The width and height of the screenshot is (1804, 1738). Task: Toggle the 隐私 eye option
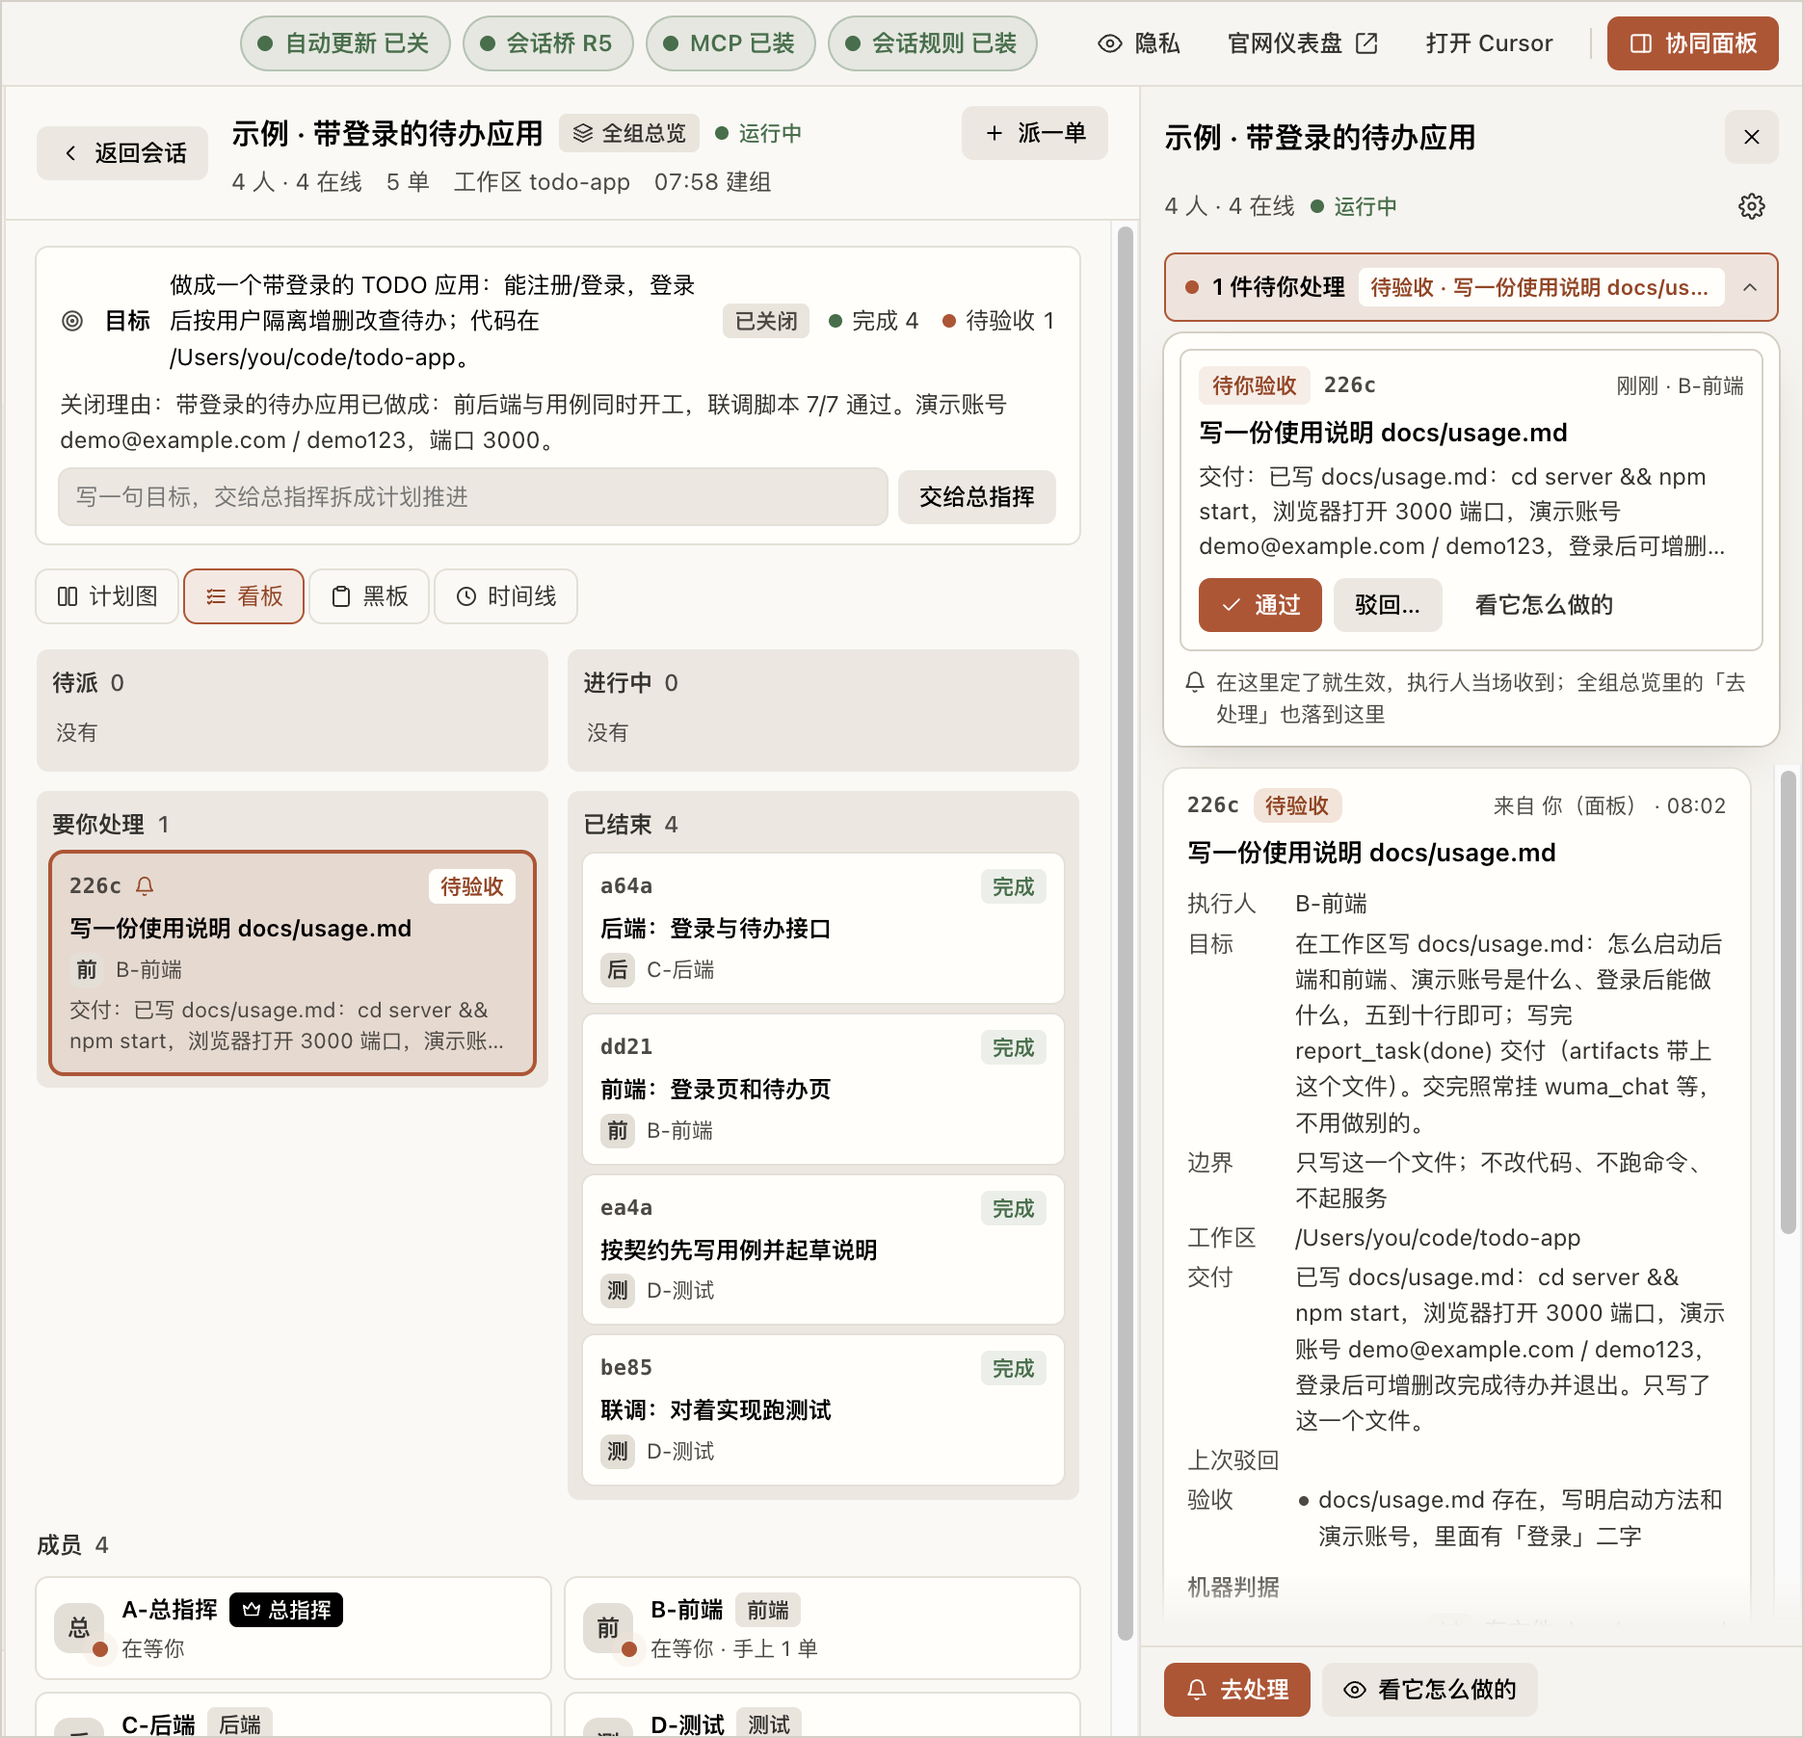pos(1139,44)
